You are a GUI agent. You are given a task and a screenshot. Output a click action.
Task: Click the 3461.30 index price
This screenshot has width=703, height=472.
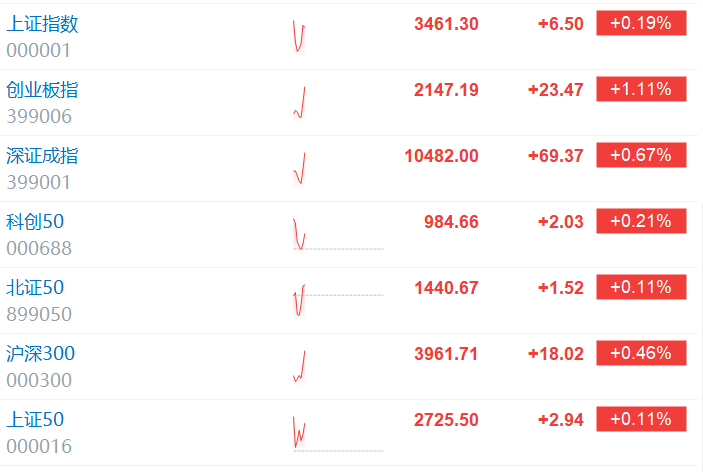tap(446, 24)
